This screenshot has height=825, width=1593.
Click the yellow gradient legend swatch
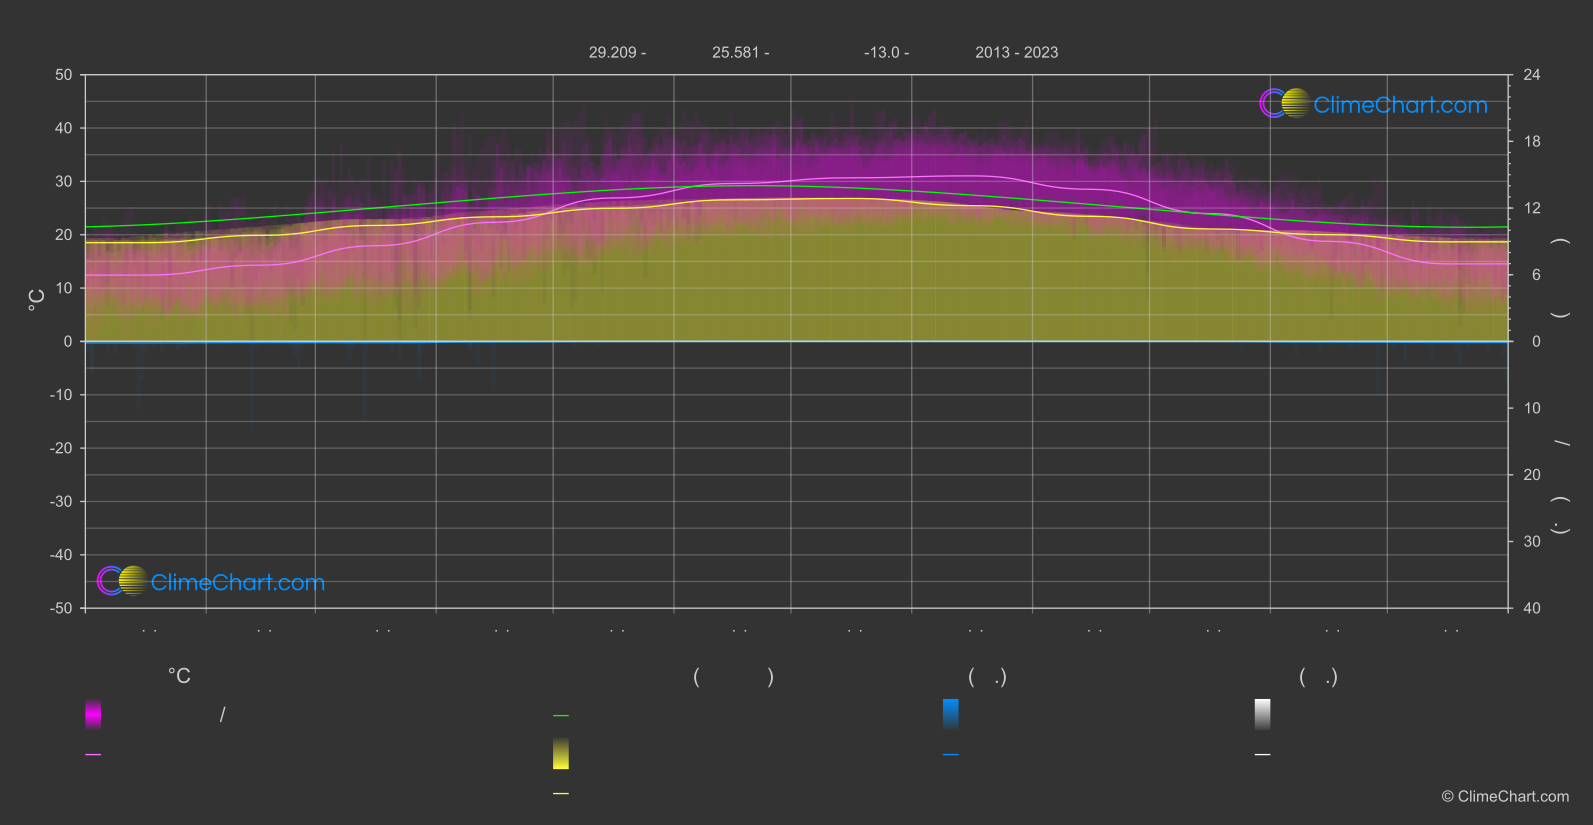click(561, 754)
